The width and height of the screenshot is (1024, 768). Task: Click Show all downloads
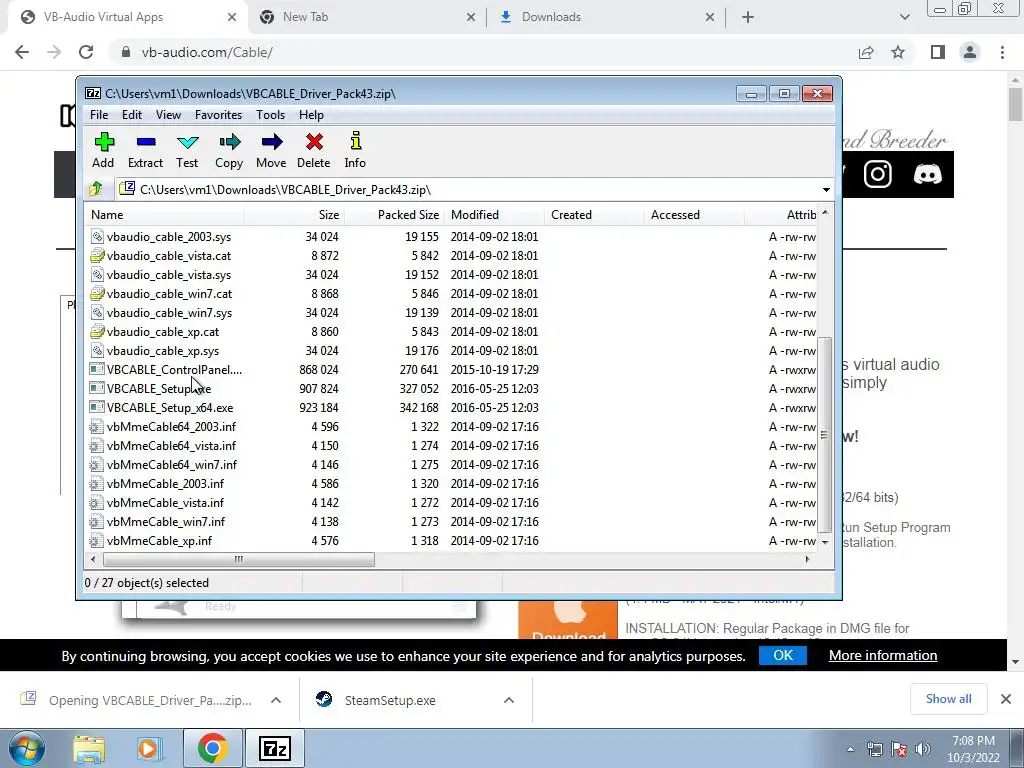coord(948,699)
